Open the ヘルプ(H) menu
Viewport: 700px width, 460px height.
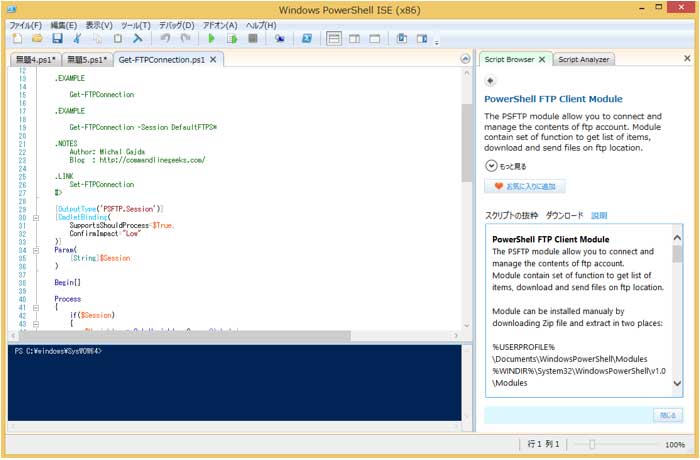[261, 25]
